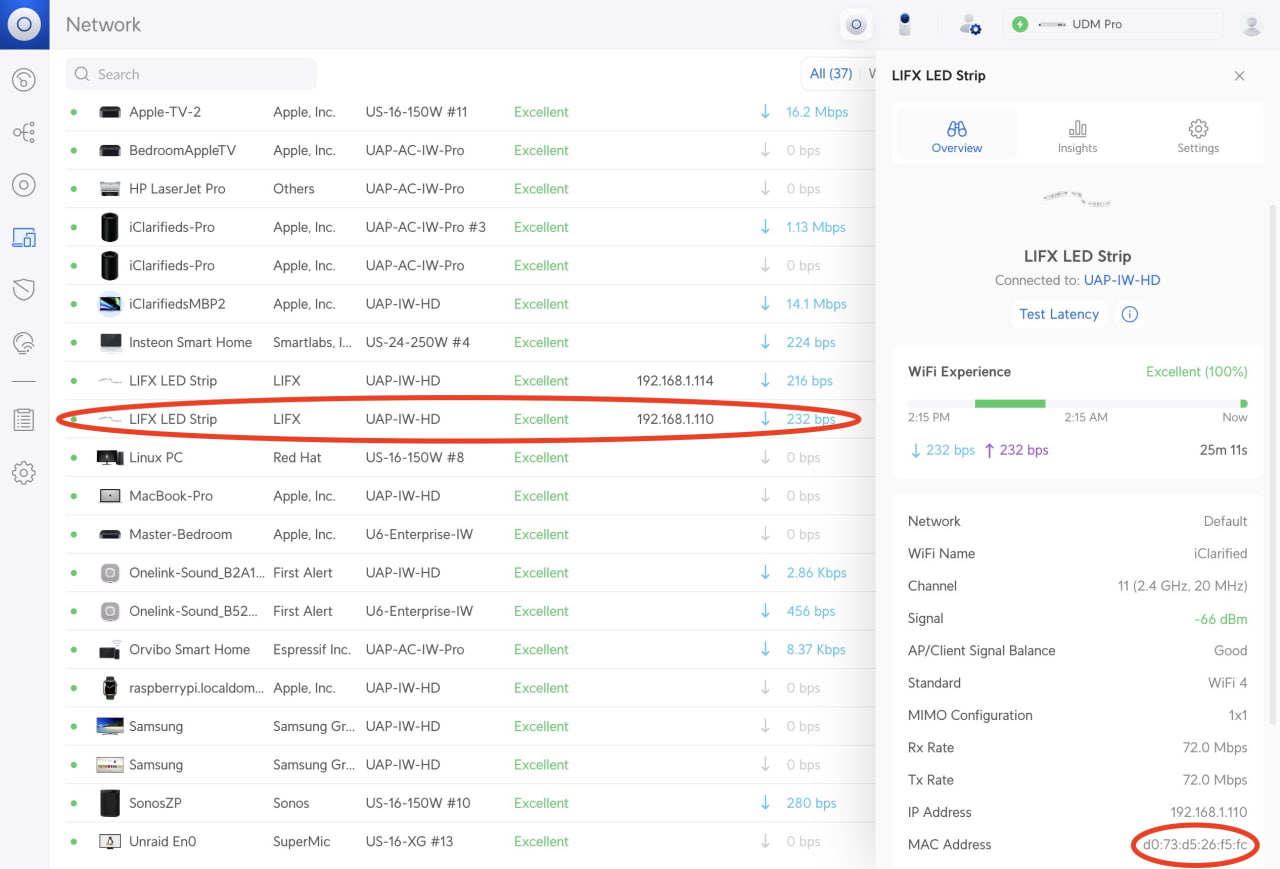
Task: Open the Topology icon in sidebar
Action: 24,132
